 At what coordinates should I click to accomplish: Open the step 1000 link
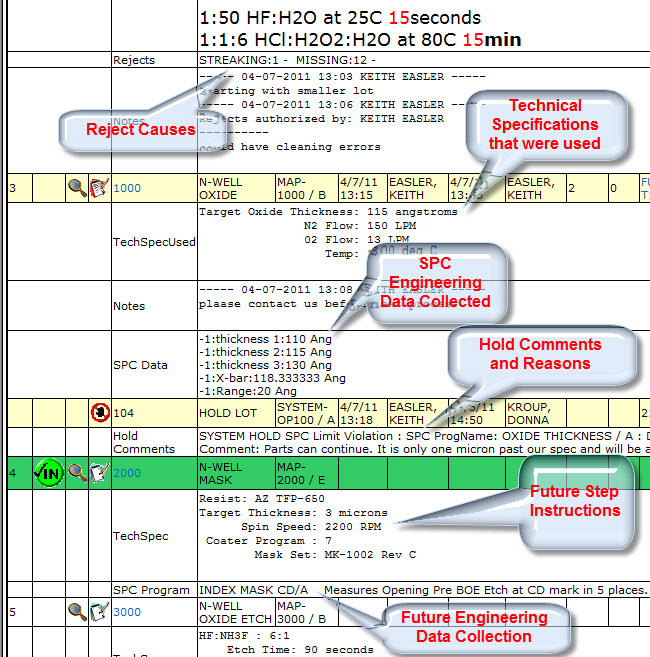click(127, 188)
